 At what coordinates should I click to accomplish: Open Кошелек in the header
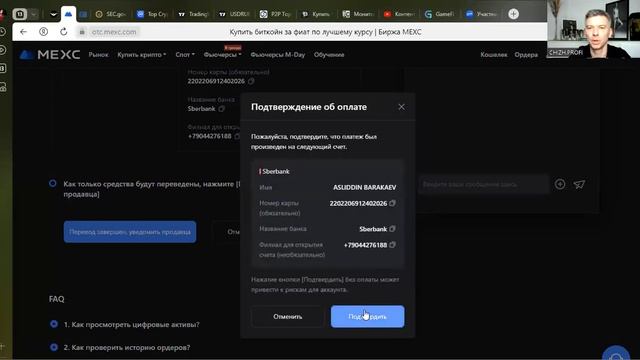coord(494,55)
